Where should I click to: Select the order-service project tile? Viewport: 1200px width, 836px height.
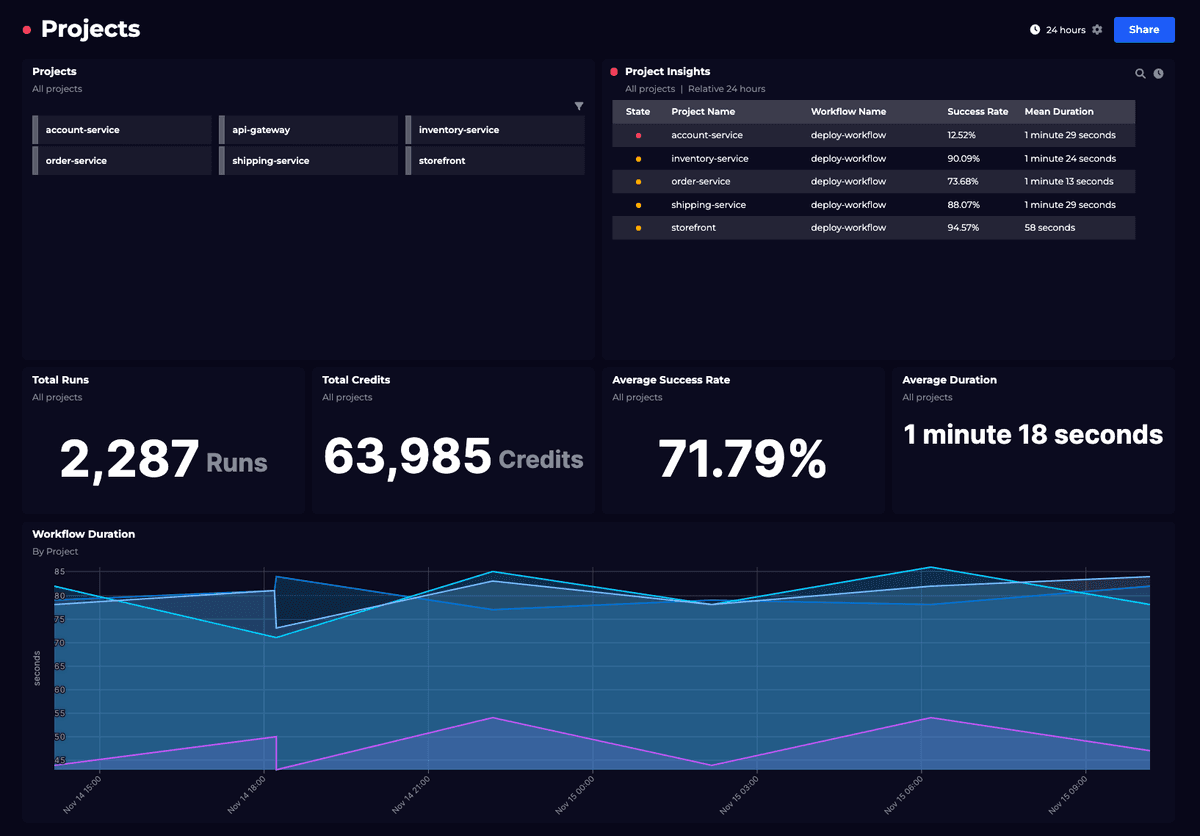[x=122, y=160]
